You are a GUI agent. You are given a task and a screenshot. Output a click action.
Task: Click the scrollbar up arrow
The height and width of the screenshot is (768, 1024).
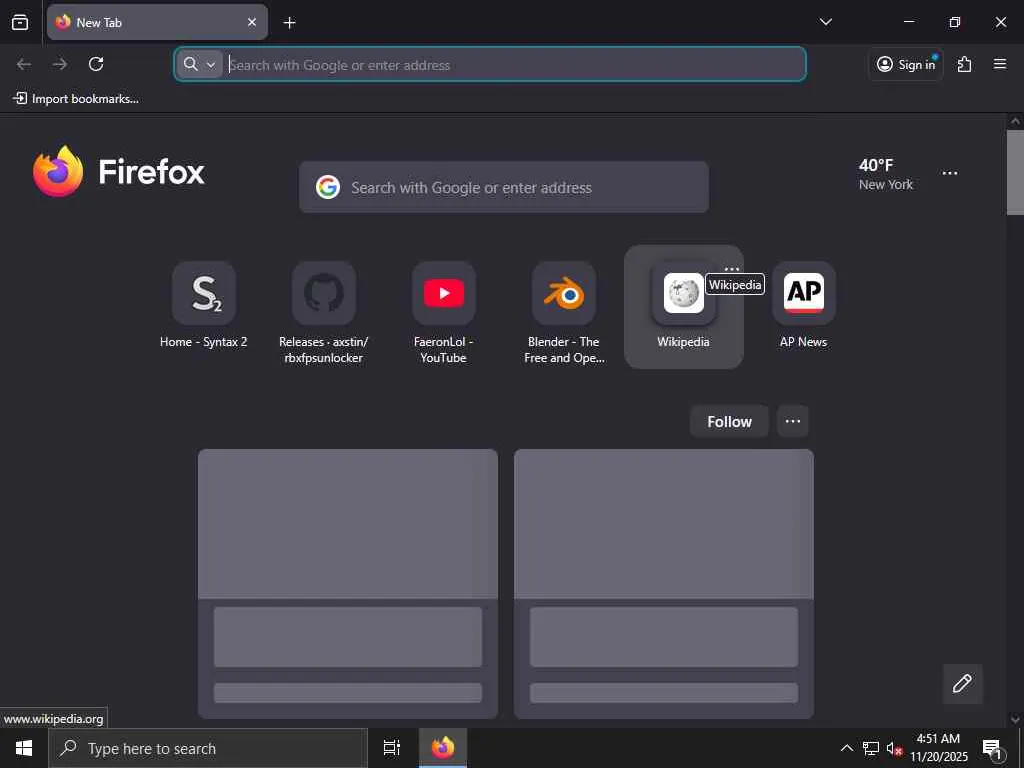(x=1015, y=121)
